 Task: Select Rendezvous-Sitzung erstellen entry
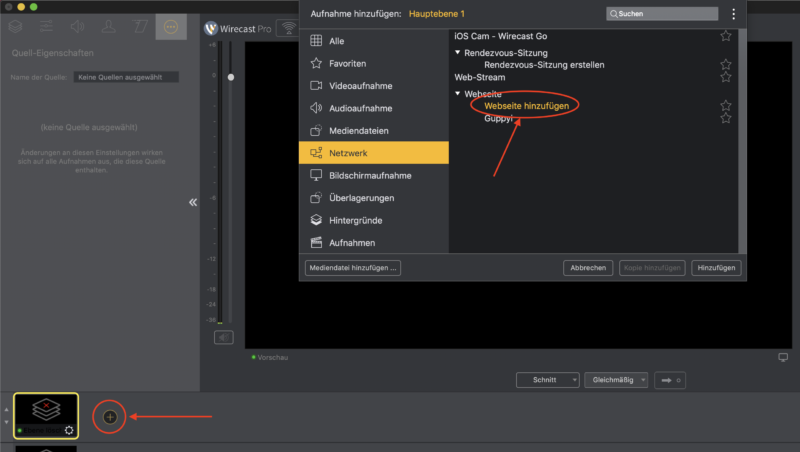pos(544,65)
